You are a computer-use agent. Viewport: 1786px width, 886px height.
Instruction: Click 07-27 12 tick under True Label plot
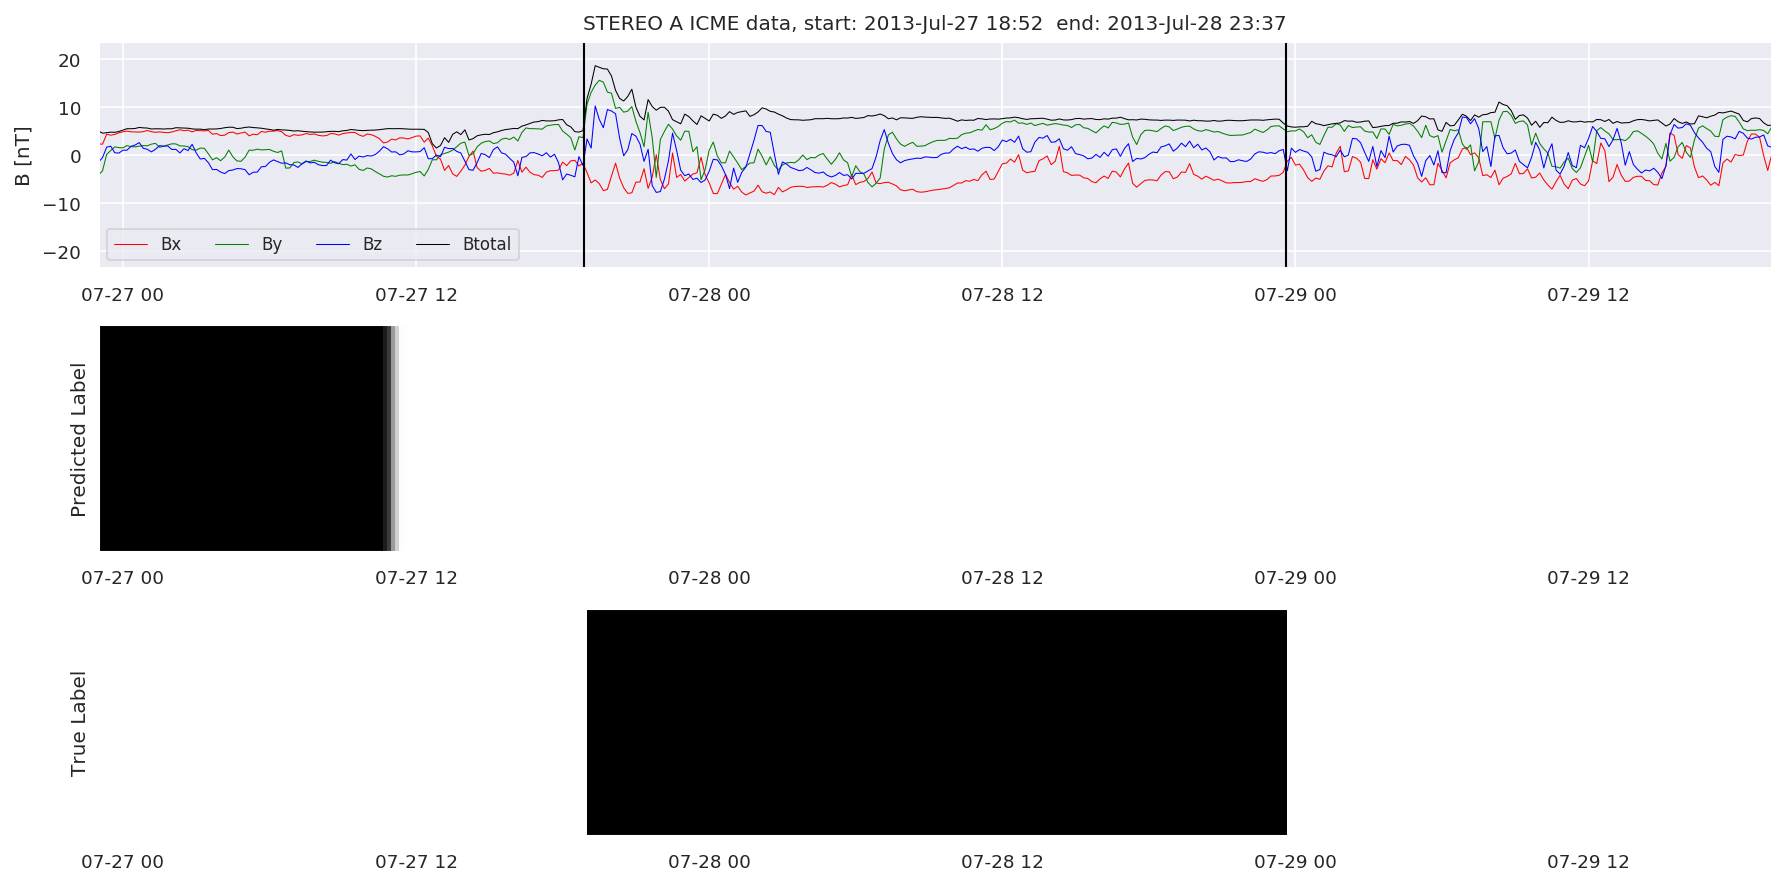click(416, 862)
